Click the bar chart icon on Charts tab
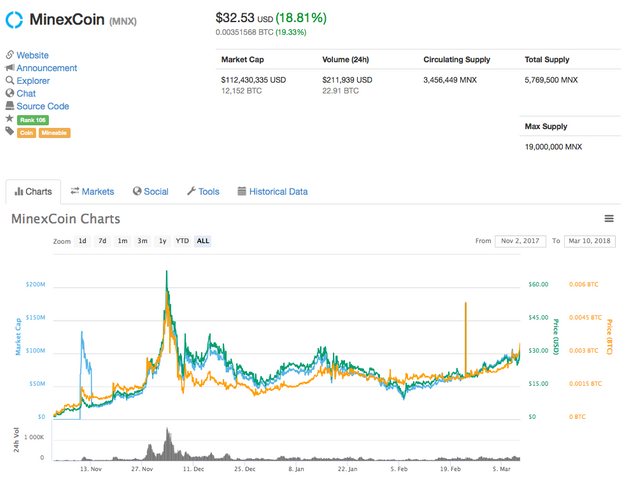Viewport: 640px width, 477px height. [x=18, y=191]
